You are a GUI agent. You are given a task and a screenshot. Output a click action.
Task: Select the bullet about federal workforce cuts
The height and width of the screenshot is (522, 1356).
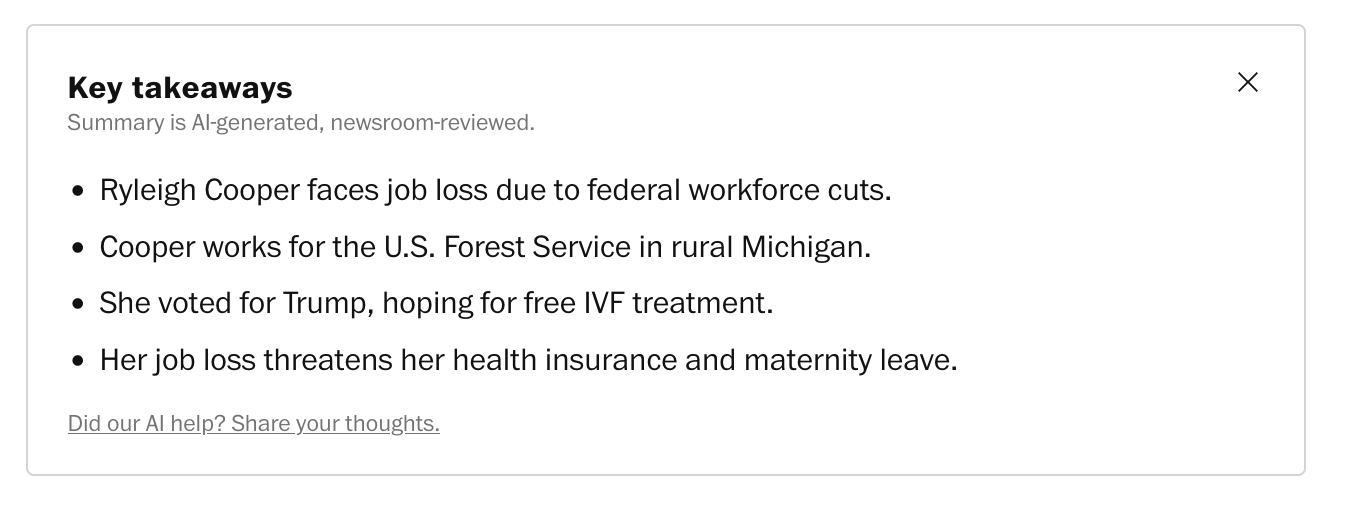click(x=495, y=190)
